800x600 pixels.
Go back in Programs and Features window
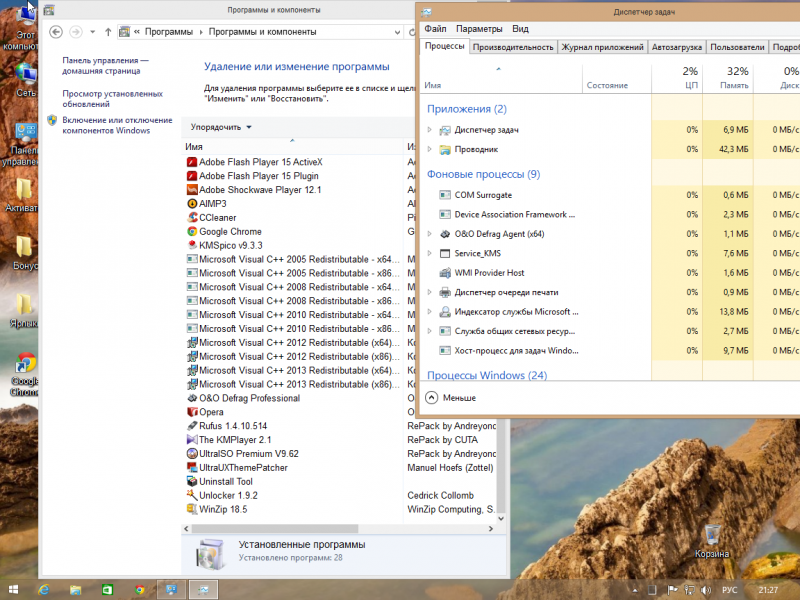point(56,32)
